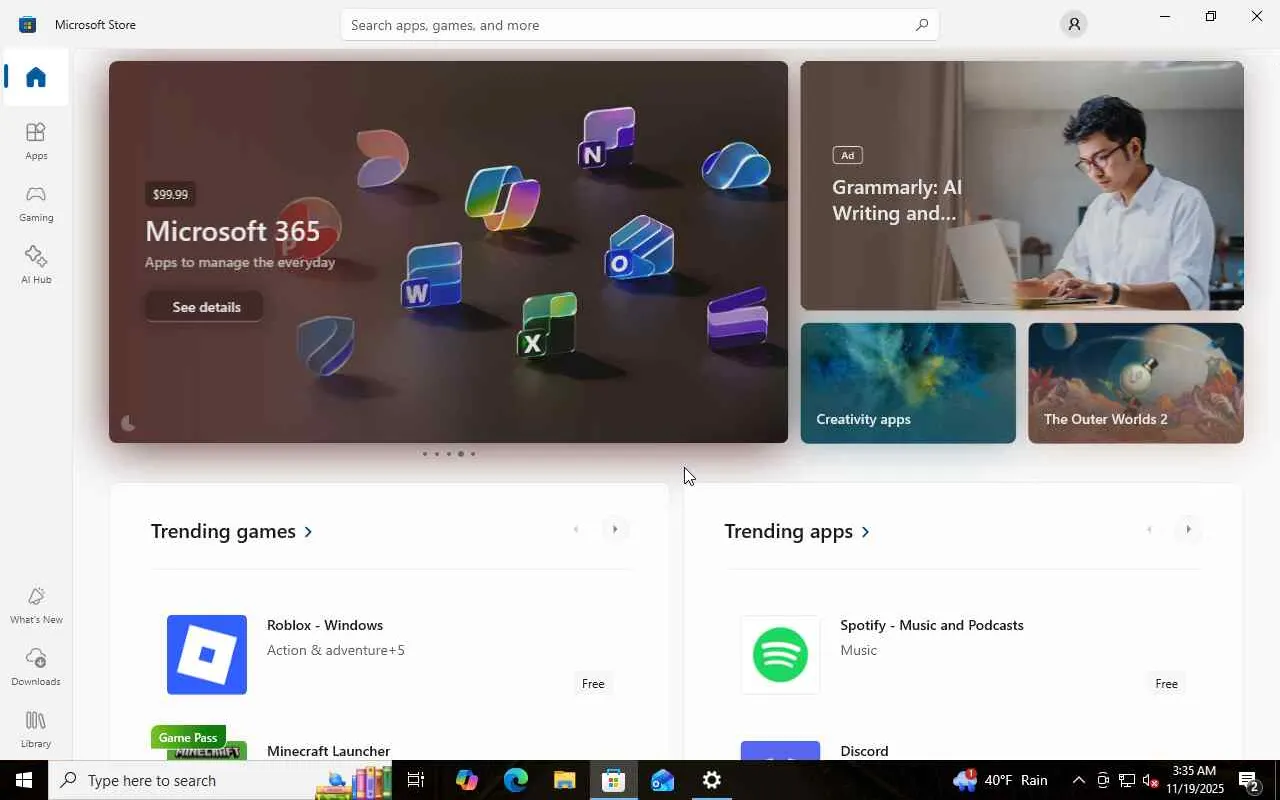The image size is (1280, 800).
Task: Click the Spotify app icon
Action: point(780,654)
